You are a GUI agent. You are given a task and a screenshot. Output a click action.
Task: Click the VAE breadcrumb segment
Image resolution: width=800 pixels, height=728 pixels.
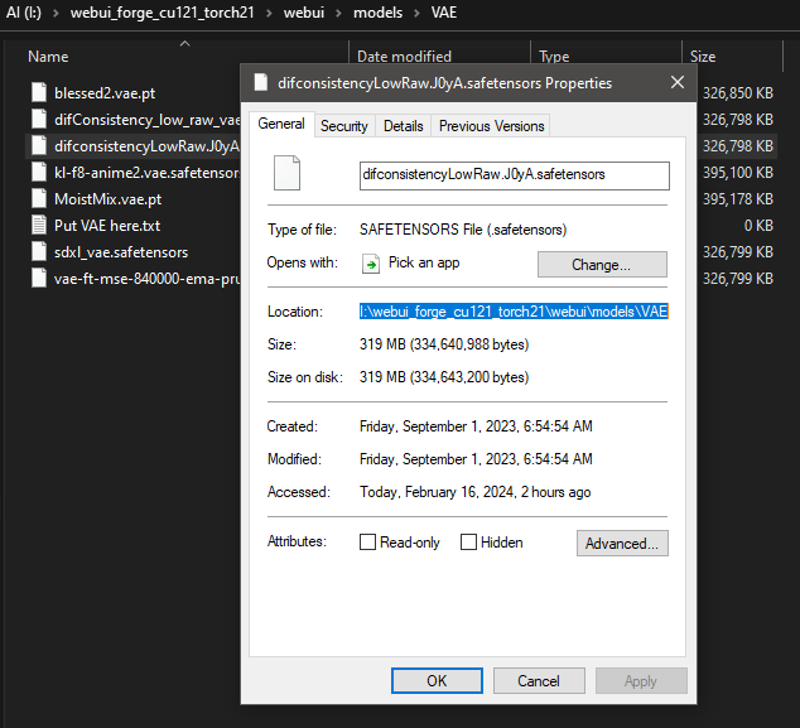[x=444, y=13]
